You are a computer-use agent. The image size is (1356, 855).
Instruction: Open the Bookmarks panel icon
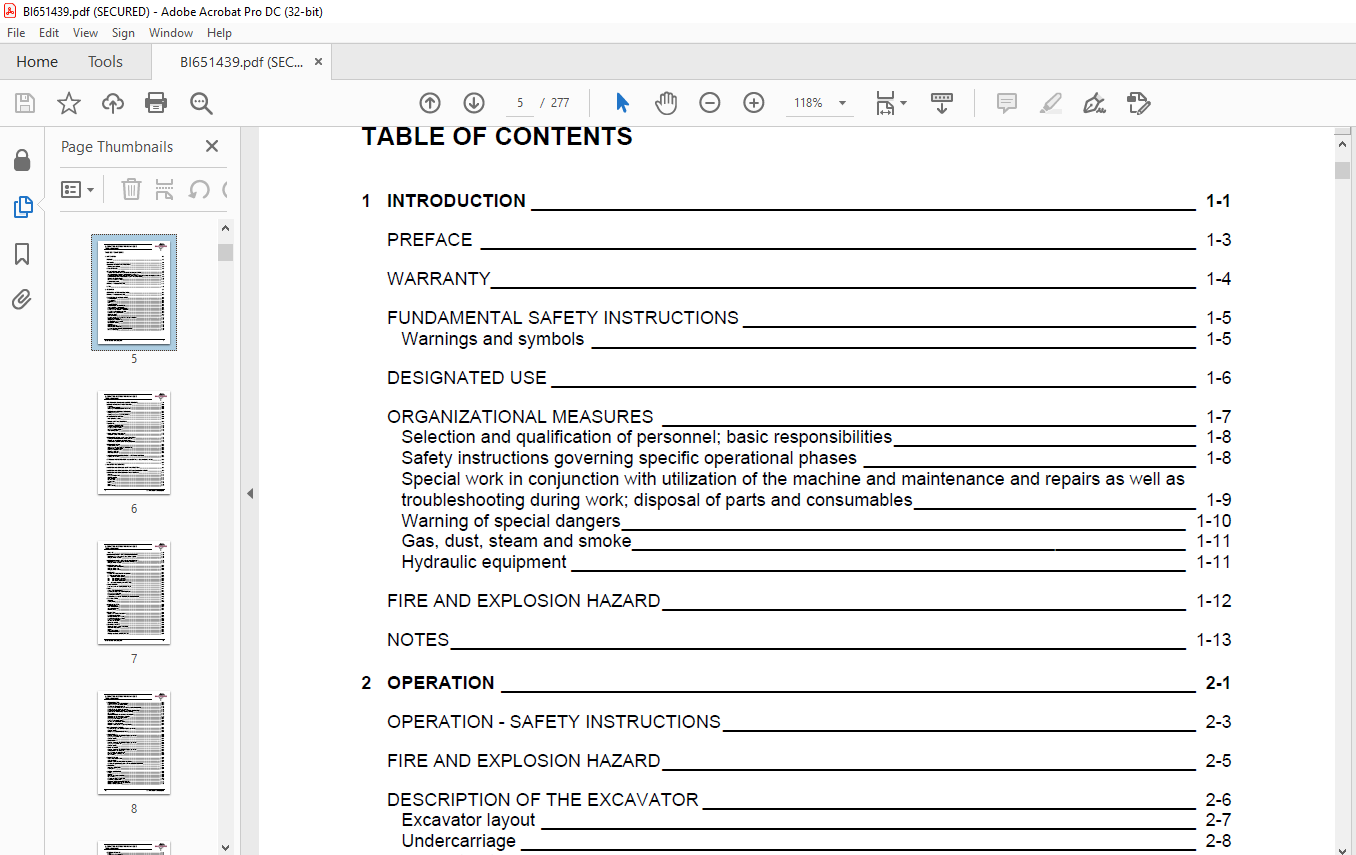pos(22,254)
